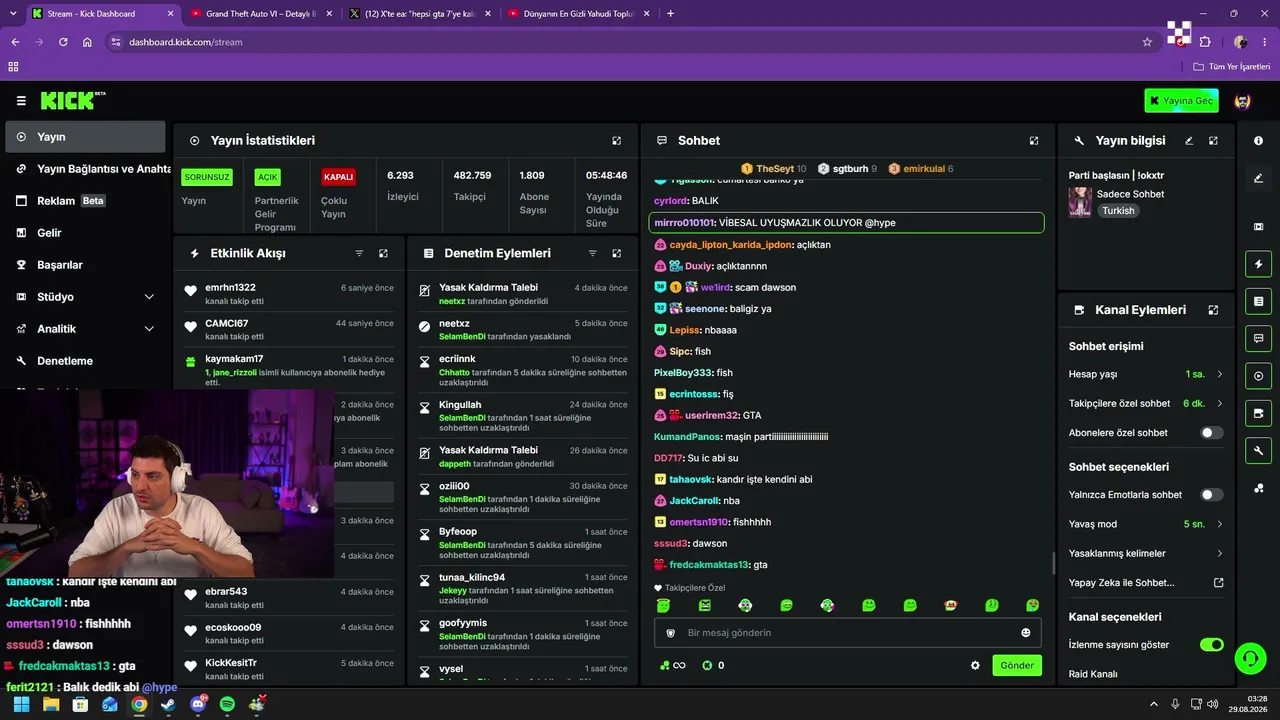
Task: Select the play-circle icon in the right sidebar
Action: pyautogui.click(x=1258, y=376)
